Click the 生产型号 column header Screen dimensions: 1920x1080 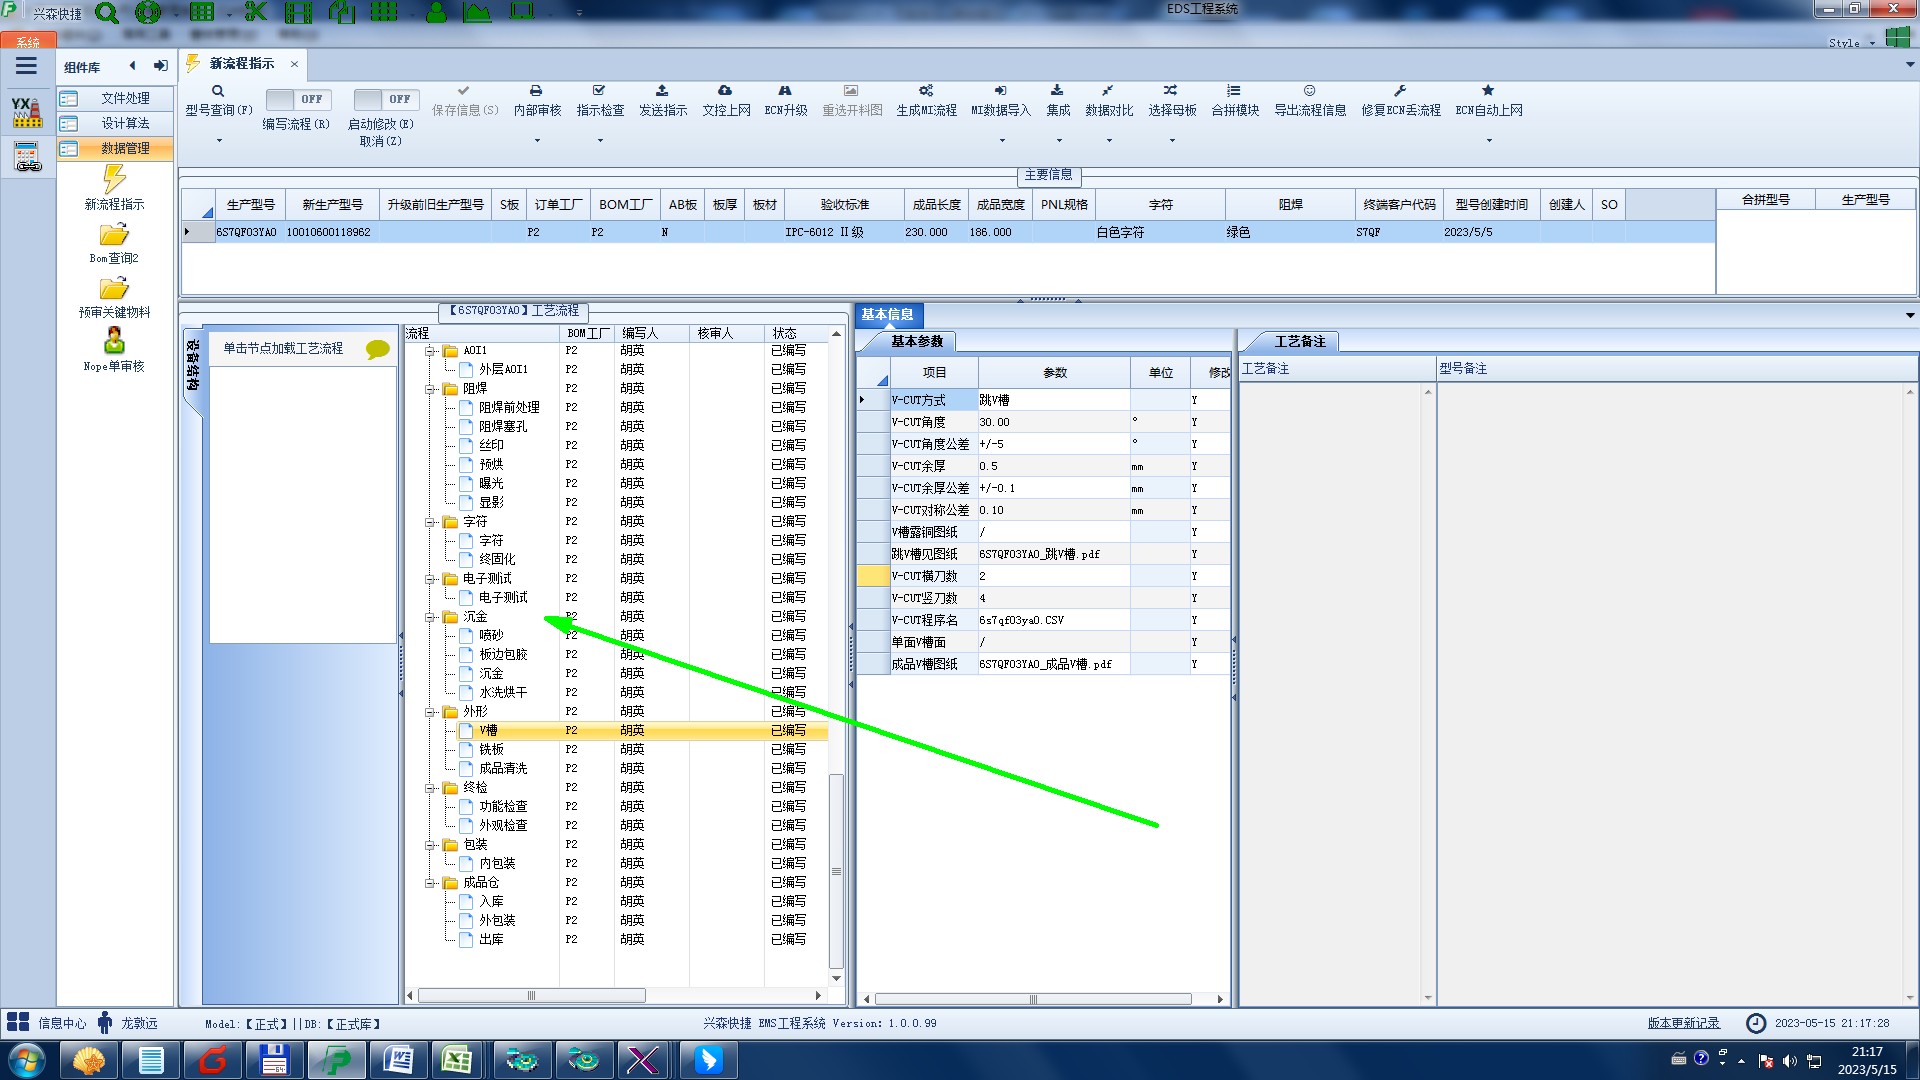[250, 204]
